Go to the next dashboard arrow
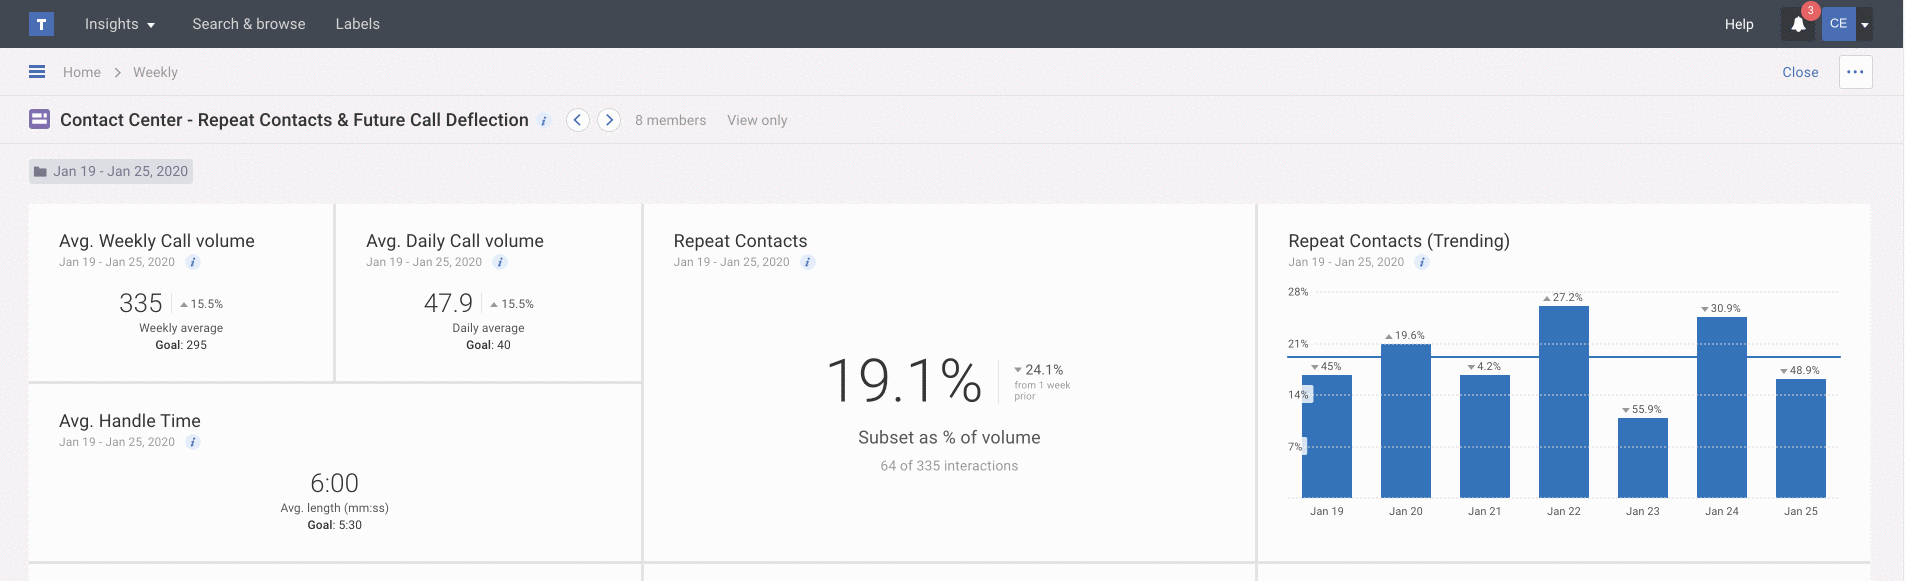 pyautogui.click(x=608, y=120)
